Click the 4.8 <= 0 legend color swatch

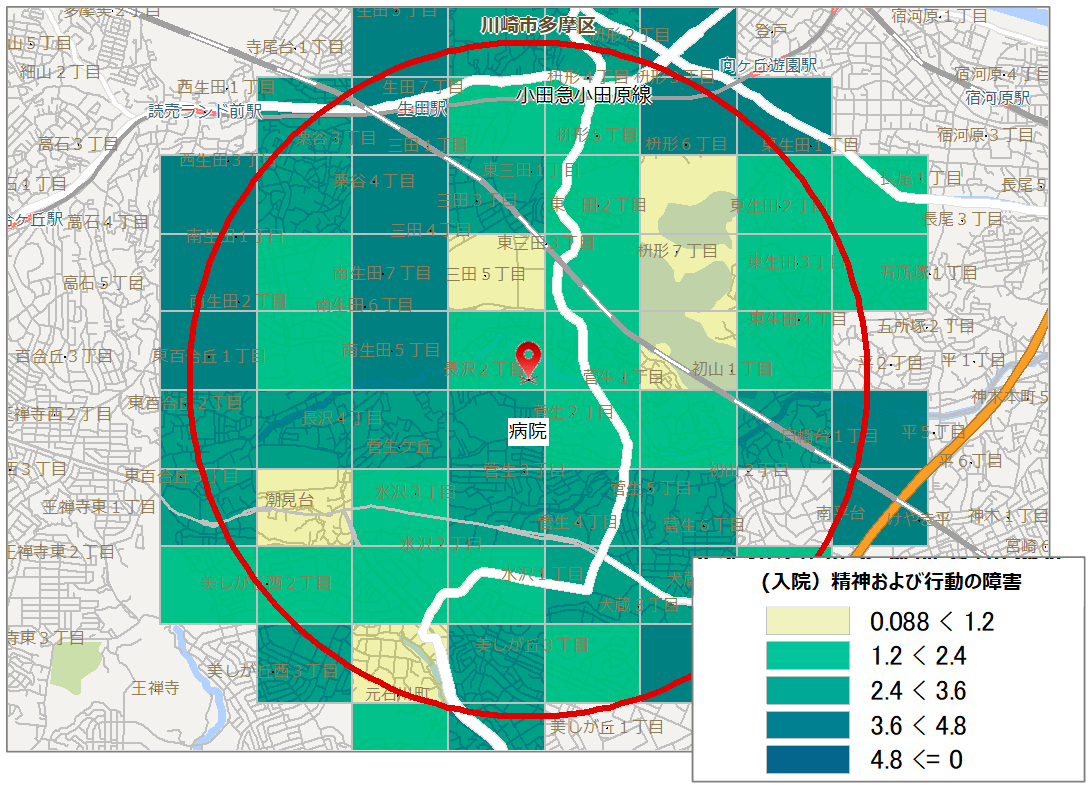pyautogui.click(x=807, y=759)
